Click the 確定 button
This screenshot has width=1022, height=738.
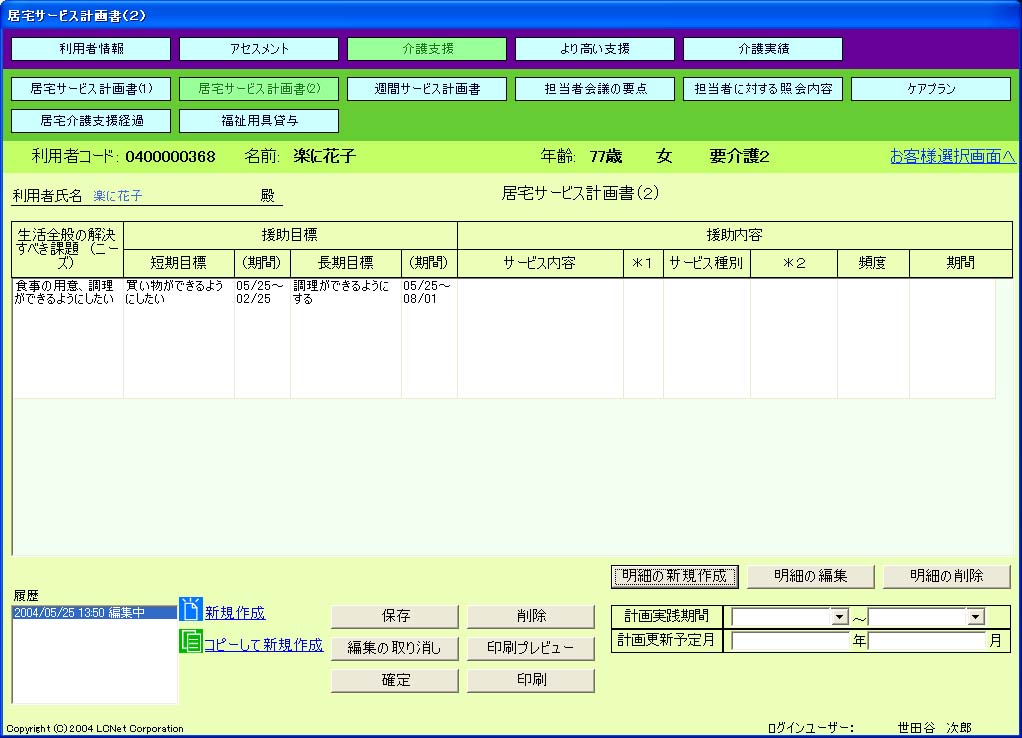point(395,680)
